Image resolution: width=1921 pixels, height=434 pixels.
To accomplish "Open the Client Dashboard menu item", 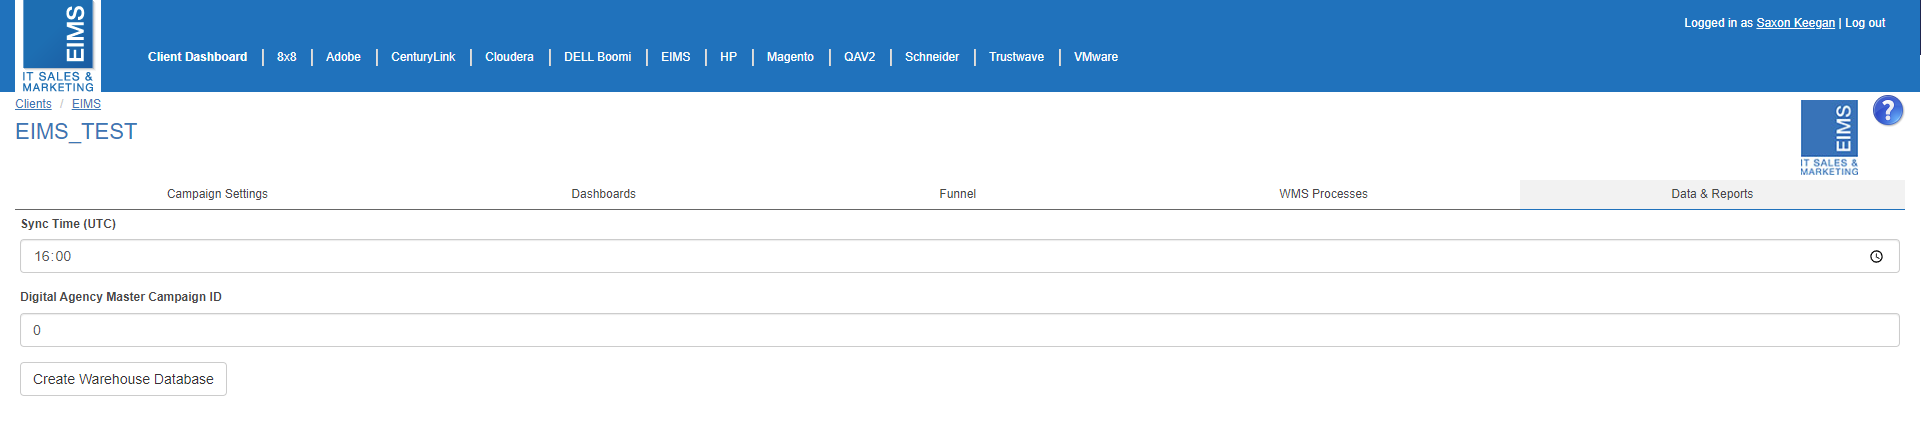I will click(197, 57).
